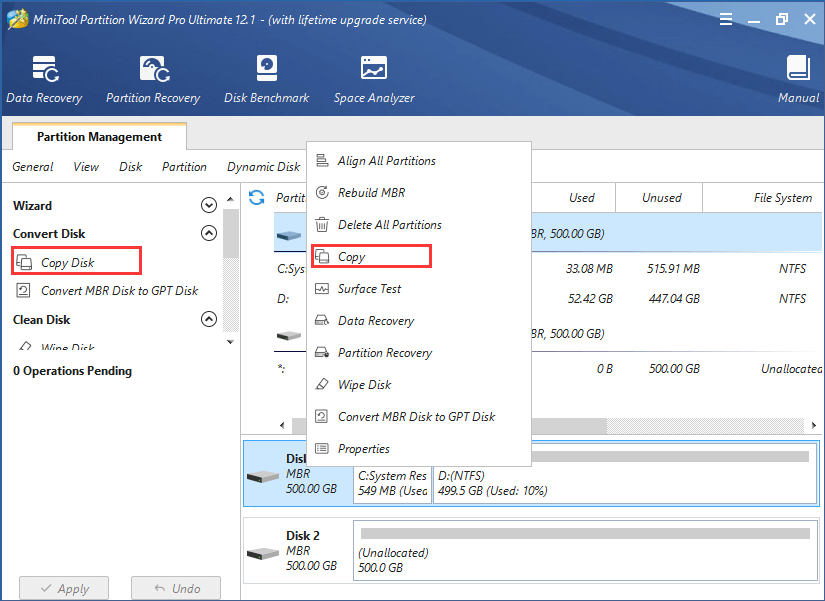Image resolution: width=825 pixels, height=601 pixels.
Task: Select the Disk 2 Unallocated block
Action: click(x=586, y=550)
